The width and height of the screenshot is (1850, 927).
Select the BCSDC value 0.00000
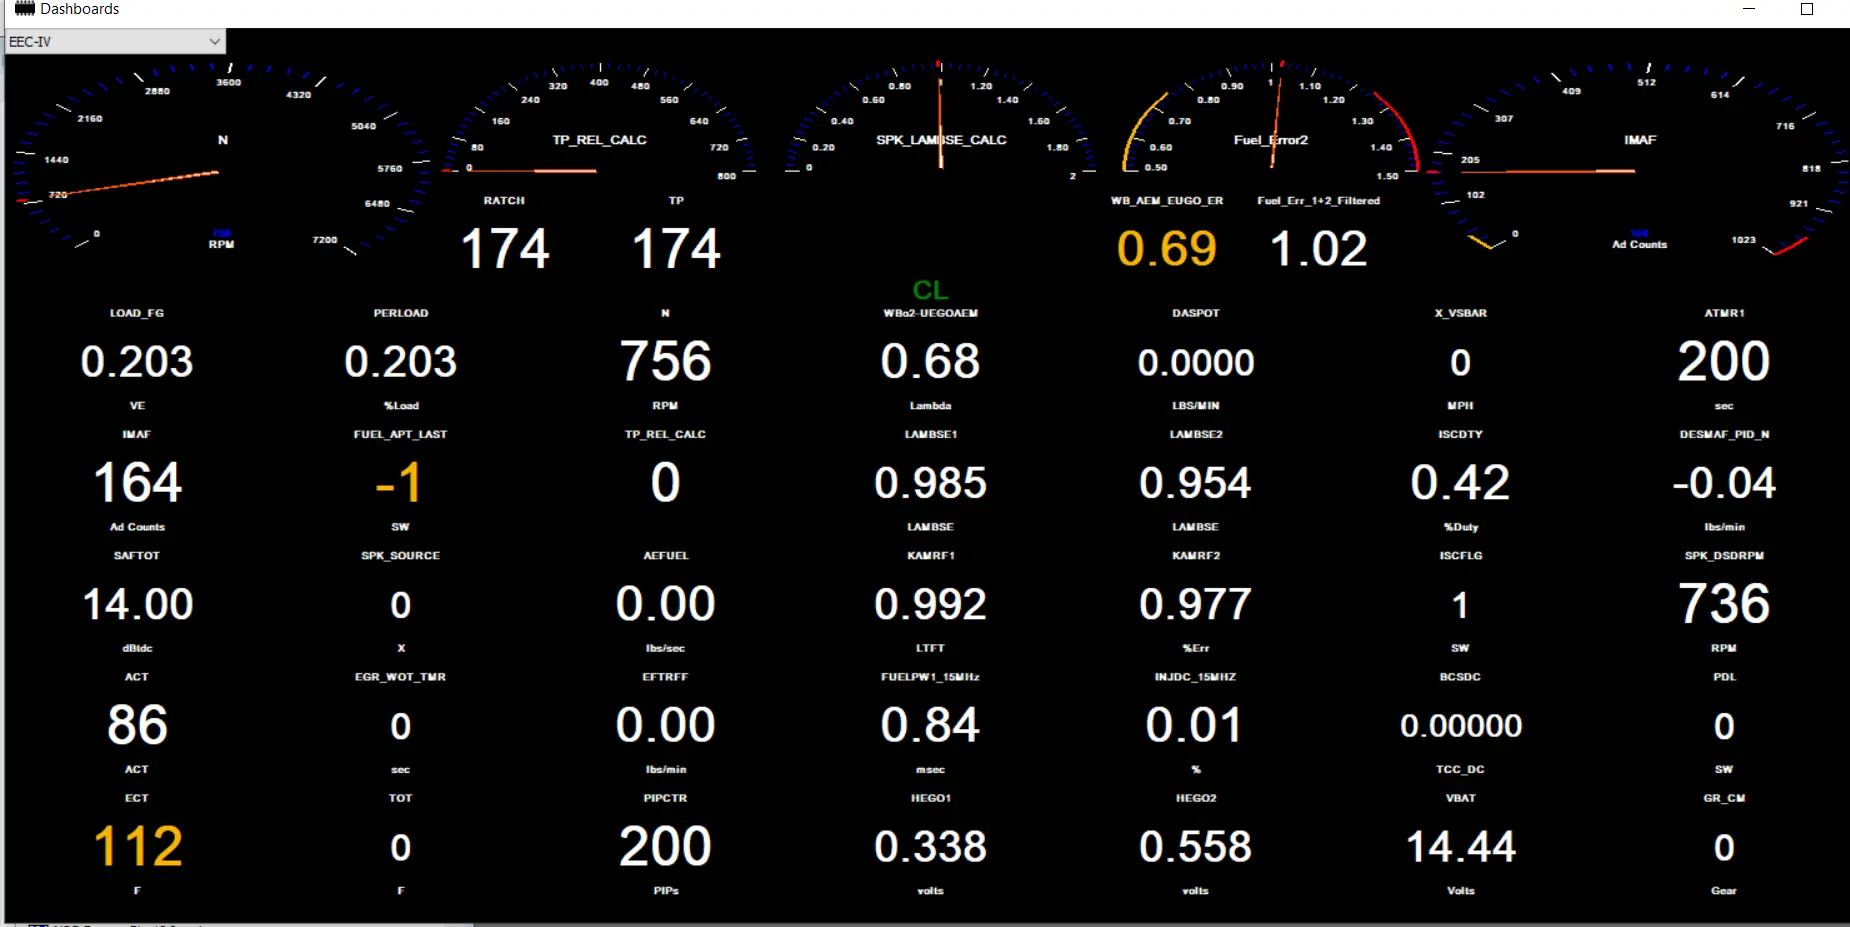[1460, 726]
